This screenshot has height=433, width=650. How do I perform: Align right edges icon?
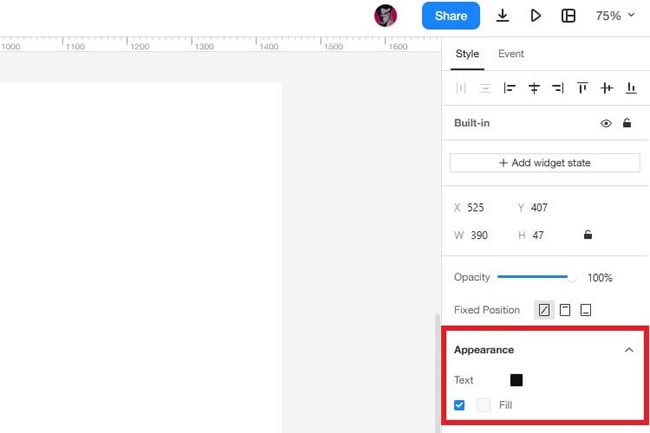(x=558, y=88)
